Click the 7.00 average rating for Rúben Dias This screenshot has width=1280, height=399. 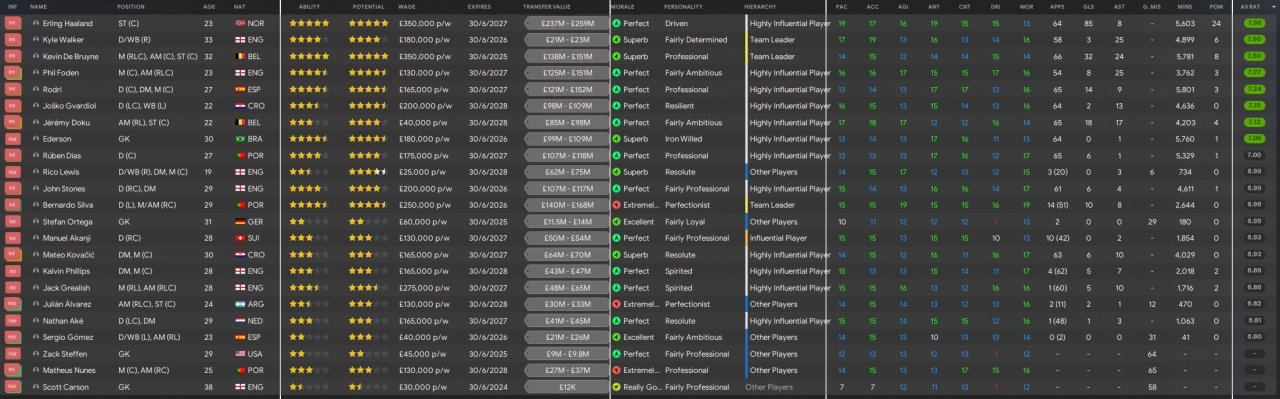(x=1254, y=155)
